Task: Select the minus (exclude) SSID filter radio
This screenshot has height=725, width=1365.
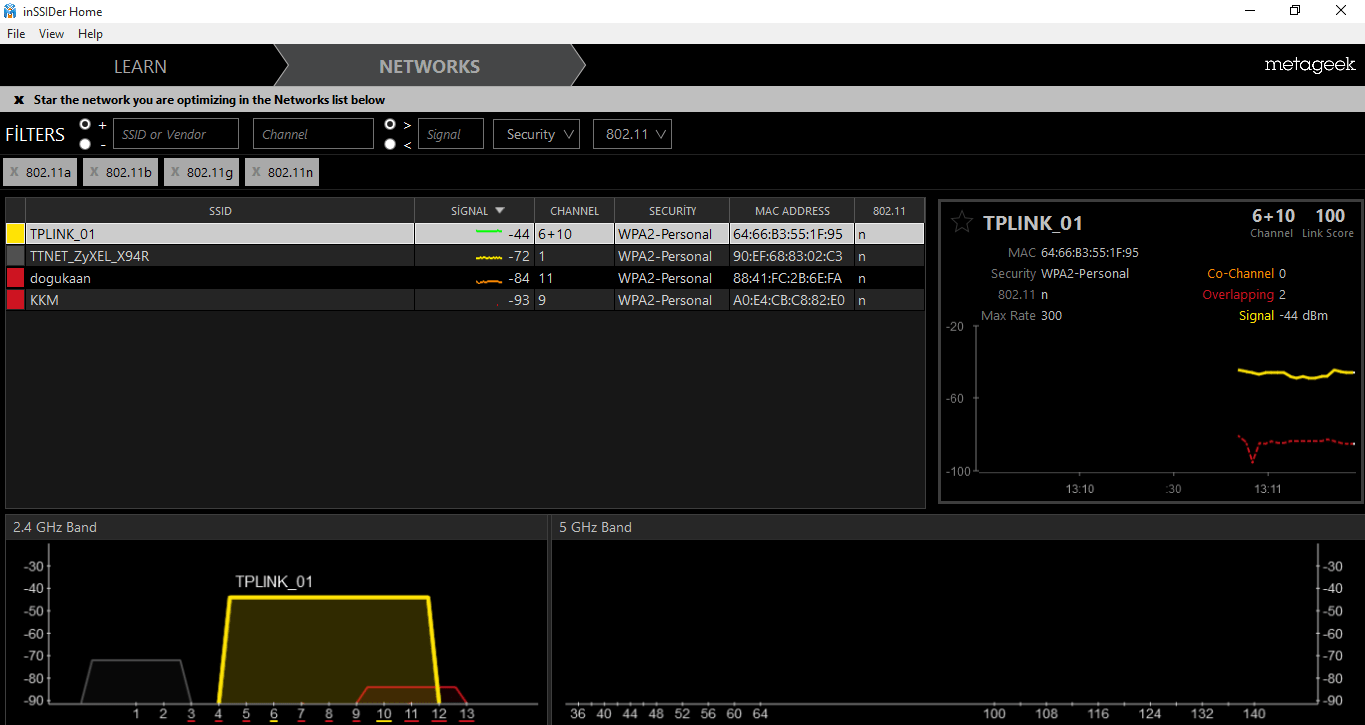Action: pos(85,144)
